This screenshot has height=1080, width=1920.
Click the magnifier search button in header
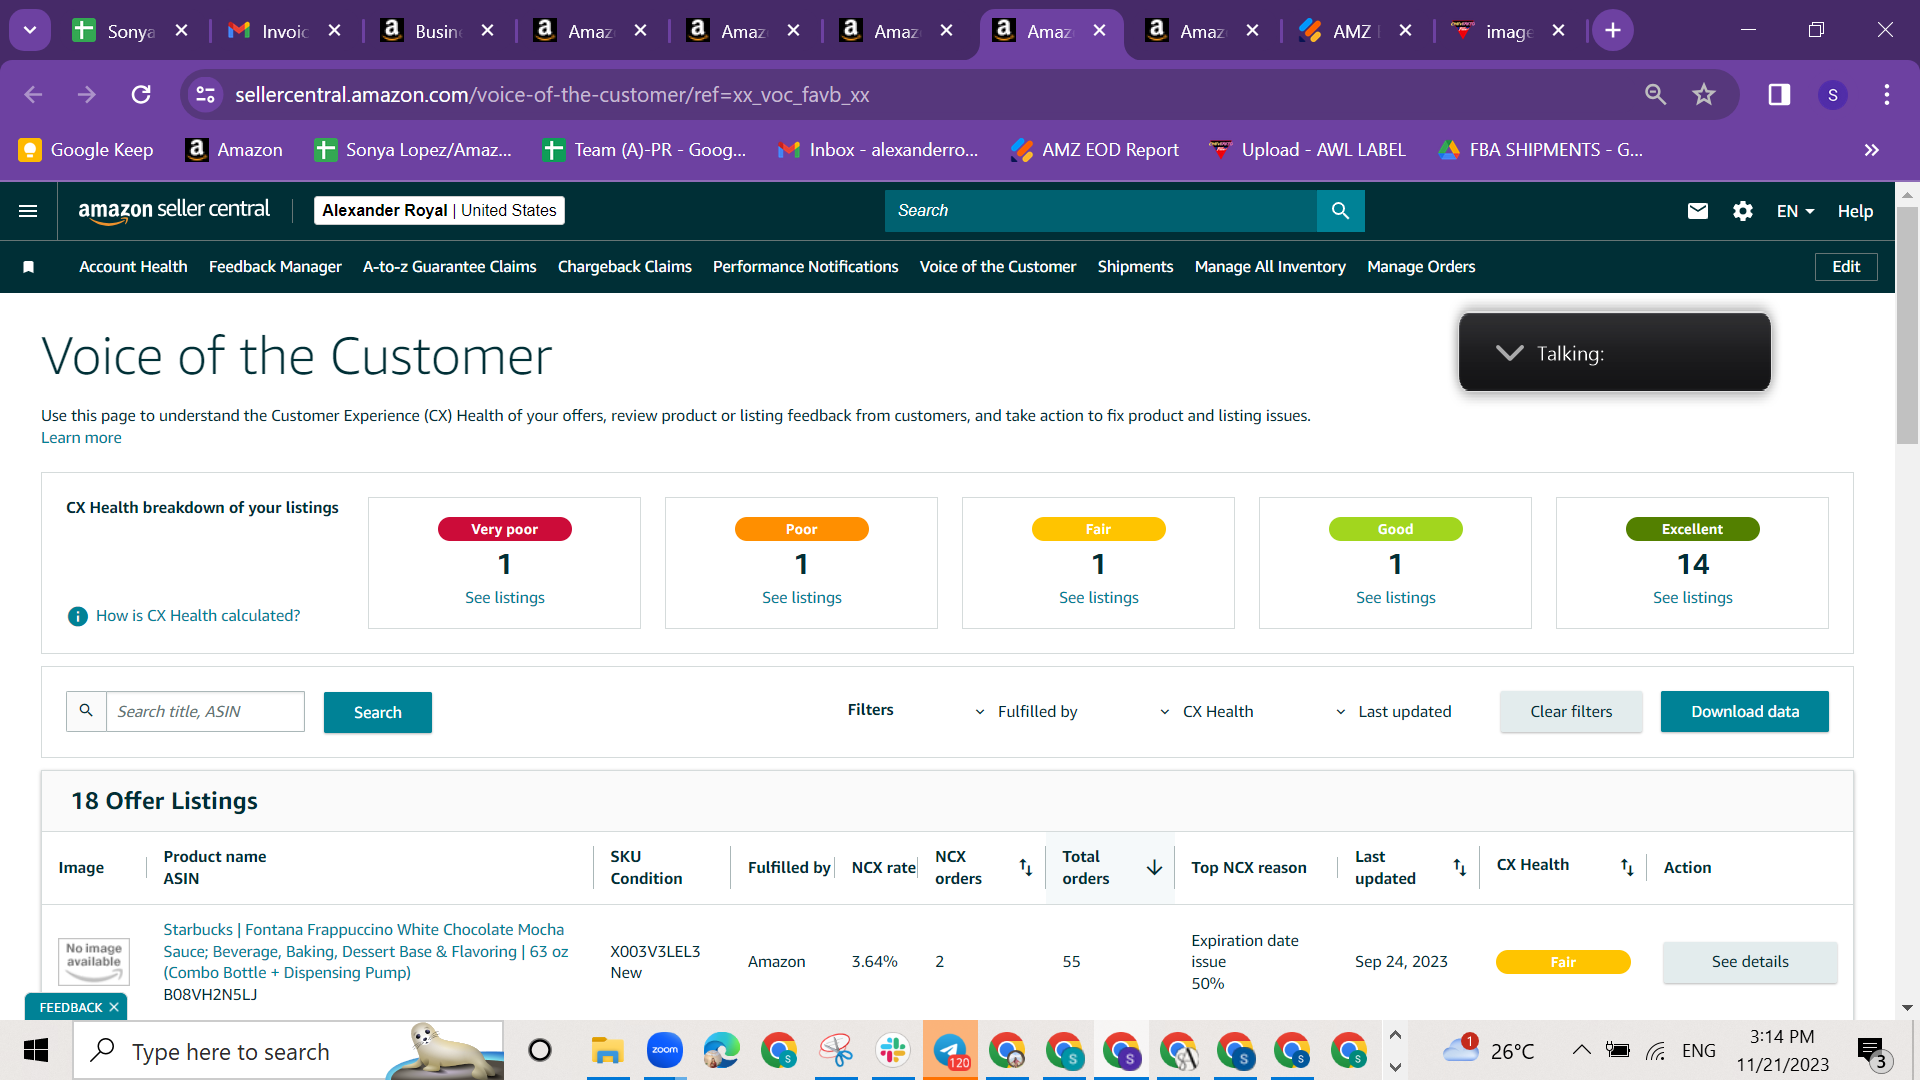(1341, 211)
